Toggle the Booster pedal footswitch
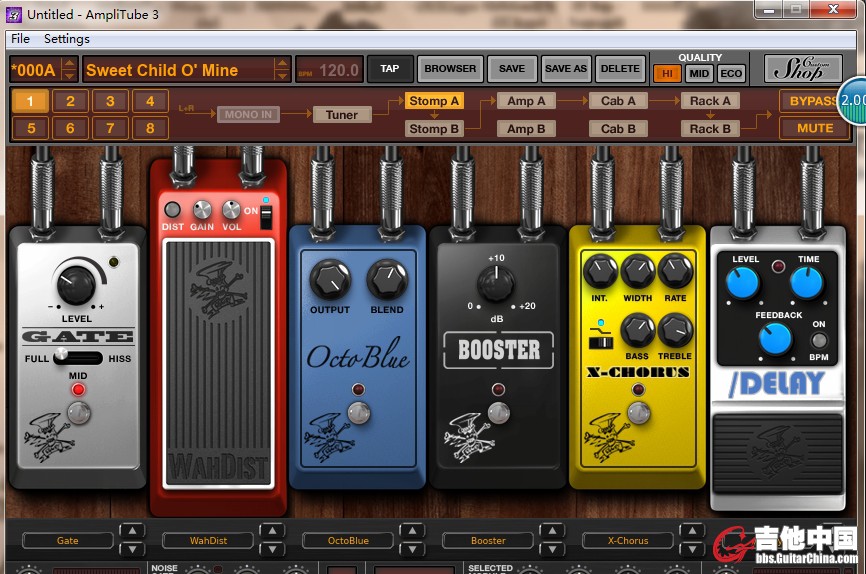This screenshot has height=574, width=866. pyautogui.click(x=499, y=413)
